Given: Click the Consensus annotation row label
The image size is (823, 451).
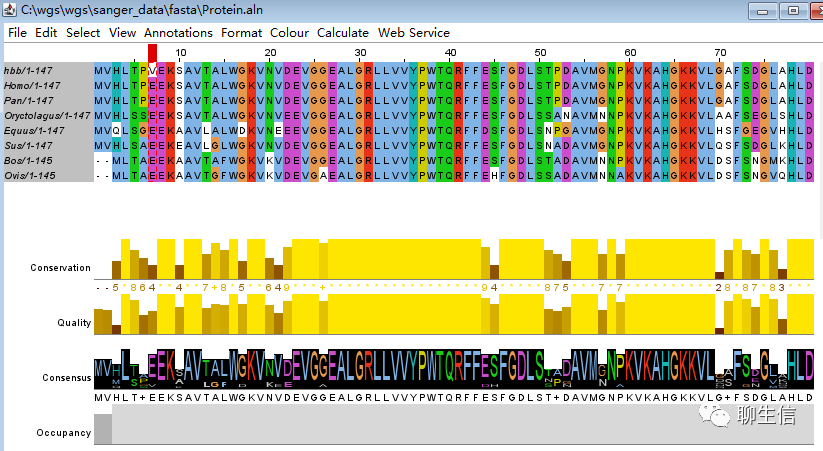Looking at the screenshot, I should pyautogui.click(x=66, y=378).
